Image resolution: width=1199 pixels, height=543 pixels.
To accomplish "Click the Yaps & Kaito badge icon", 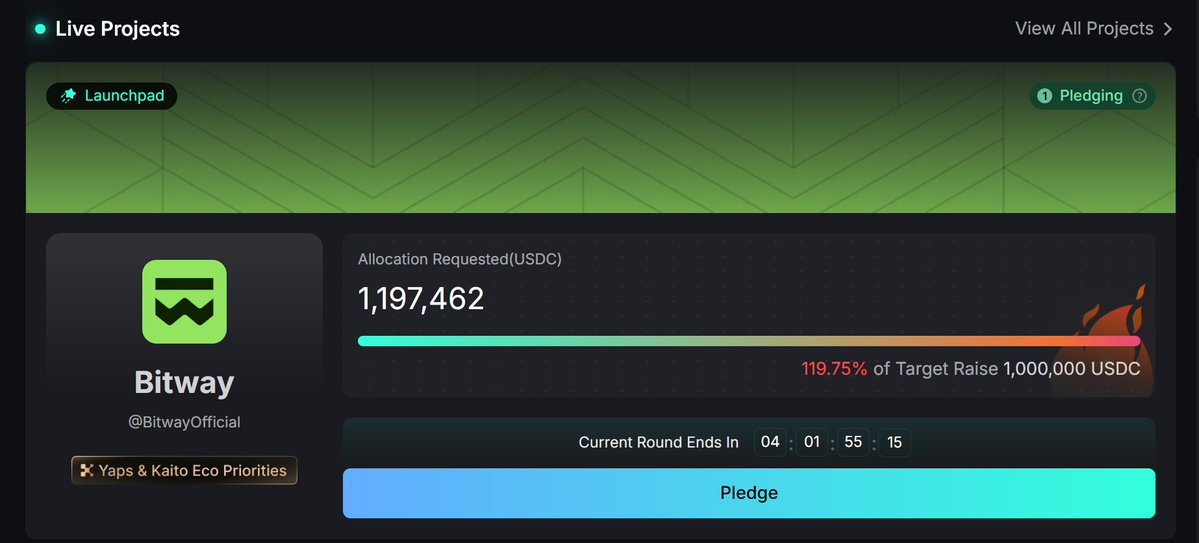I will point(87,471).
